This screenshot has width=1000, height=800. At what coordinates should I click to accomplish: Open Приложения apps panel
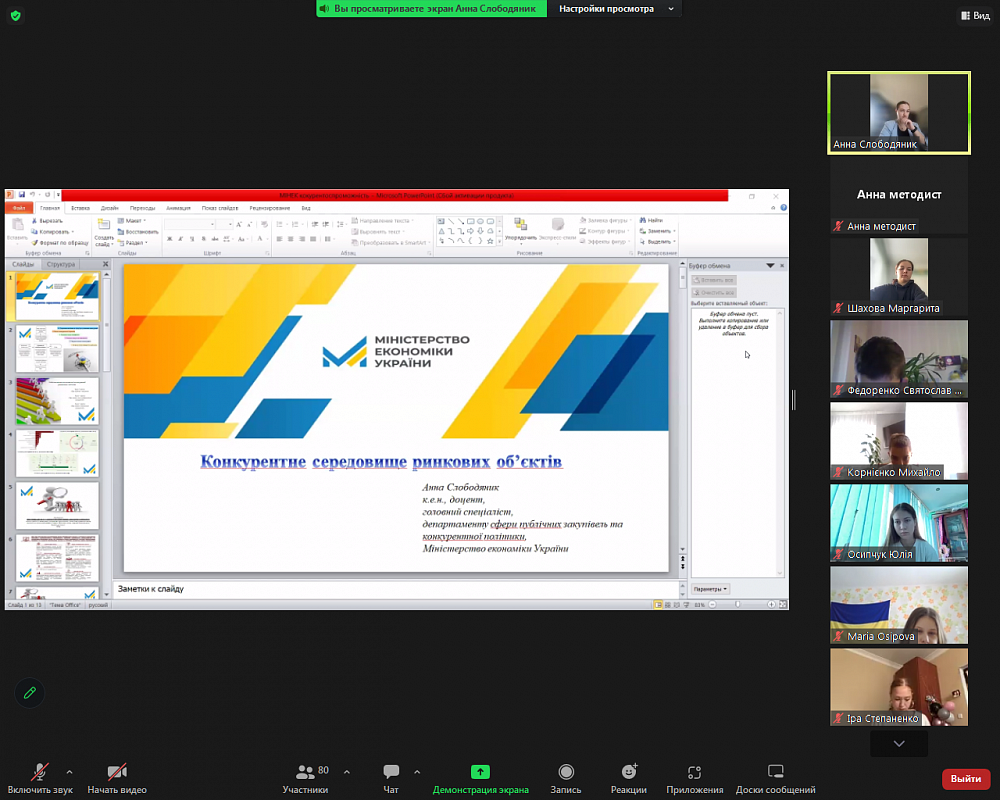695,778
